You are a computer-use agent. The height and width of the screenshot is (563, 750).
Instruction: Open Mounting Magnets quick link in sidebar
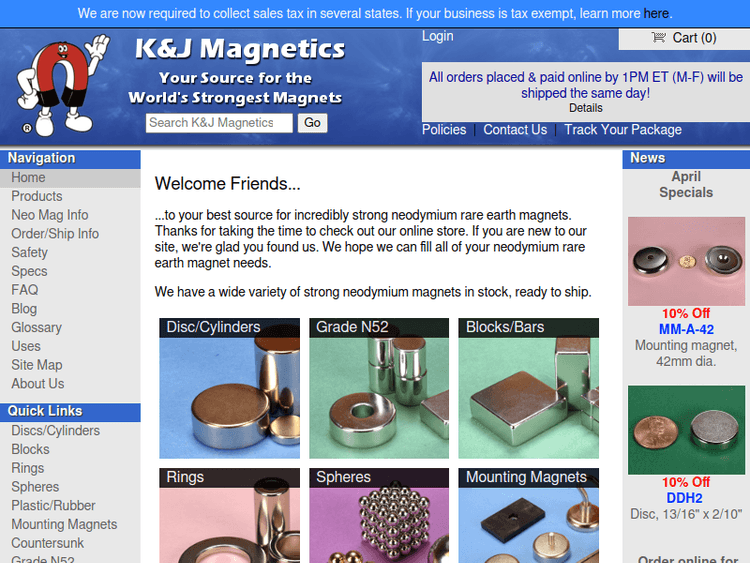[70, 524]
